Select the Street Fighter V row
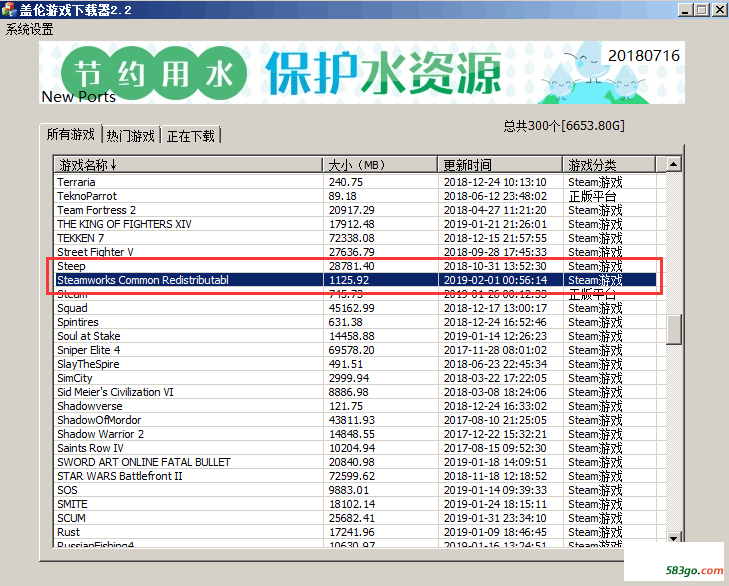 pos(355,252)
